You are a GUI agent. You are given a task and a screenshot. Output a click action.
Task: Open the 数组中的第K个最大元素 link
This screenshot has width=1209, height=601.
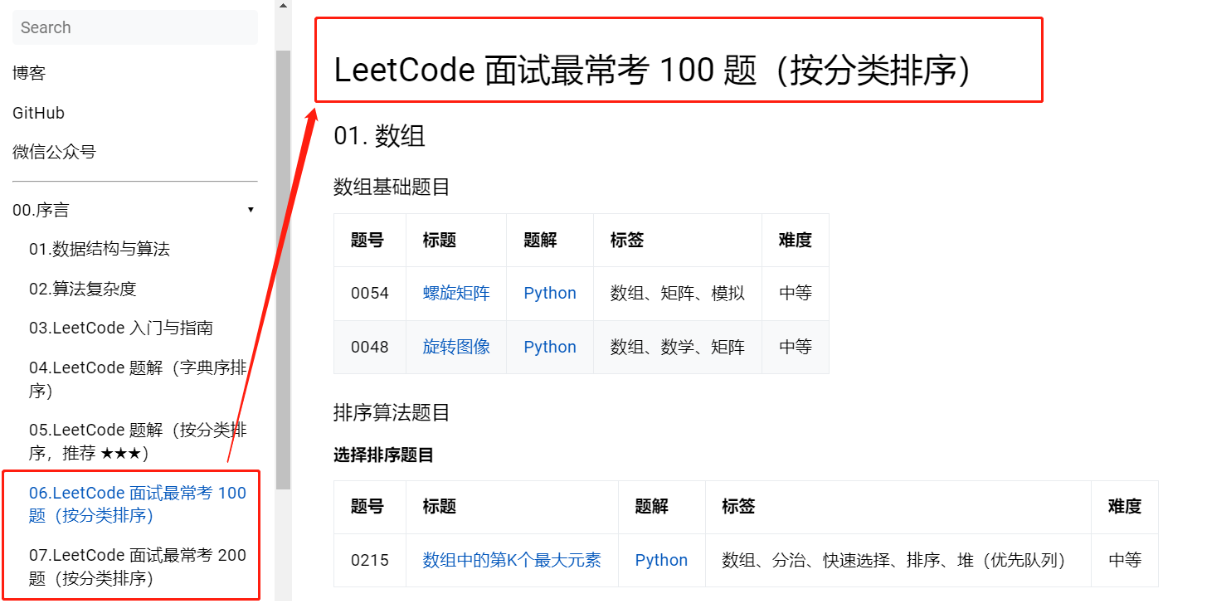click(x=512, y=560)
